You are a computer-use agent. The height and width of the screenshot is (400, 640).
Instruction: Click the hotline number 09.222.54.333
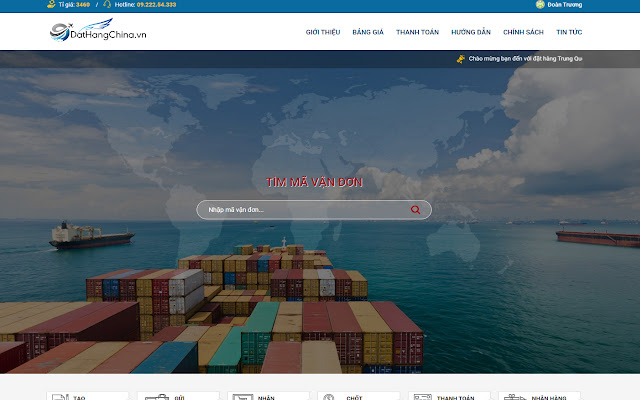156,4
